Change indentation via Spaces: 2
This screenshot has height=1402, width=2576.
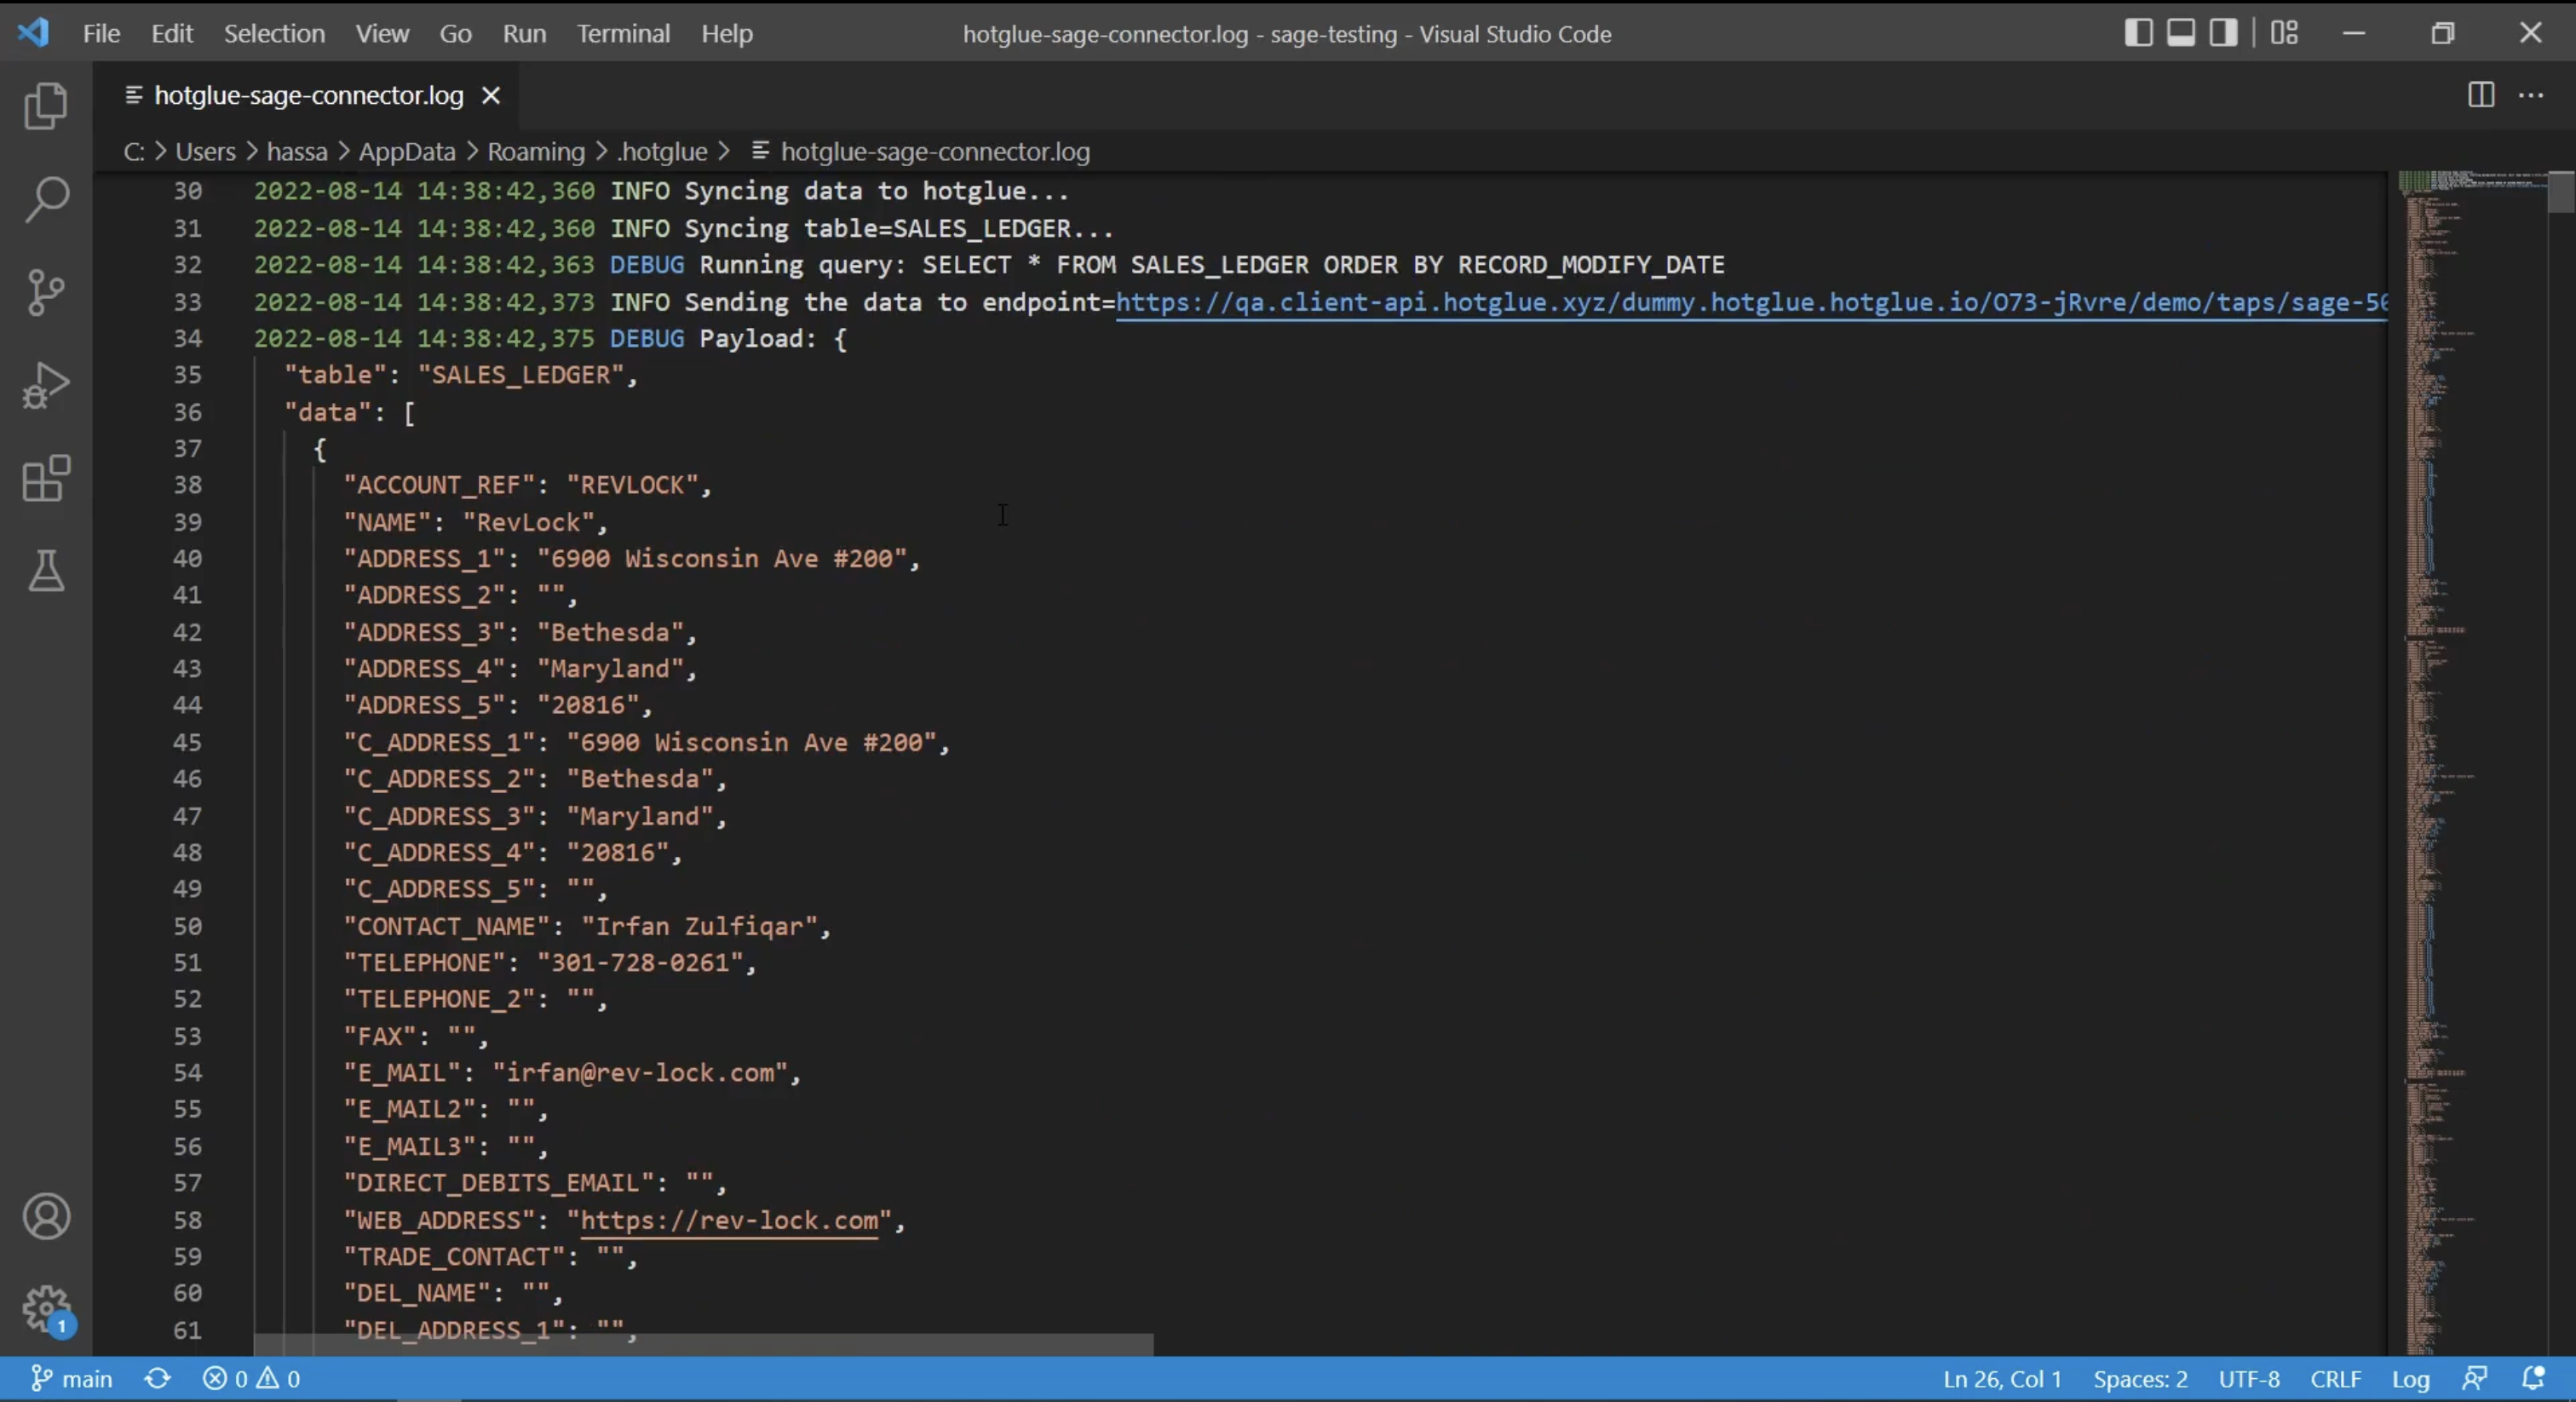coord(2140,1379)
